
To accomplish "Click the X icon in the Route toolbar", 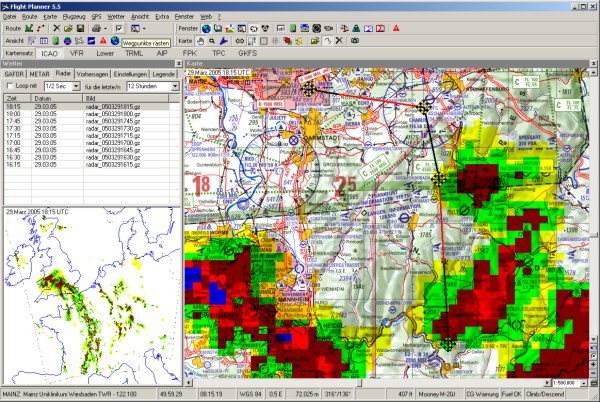I will [x=57, y=28].
